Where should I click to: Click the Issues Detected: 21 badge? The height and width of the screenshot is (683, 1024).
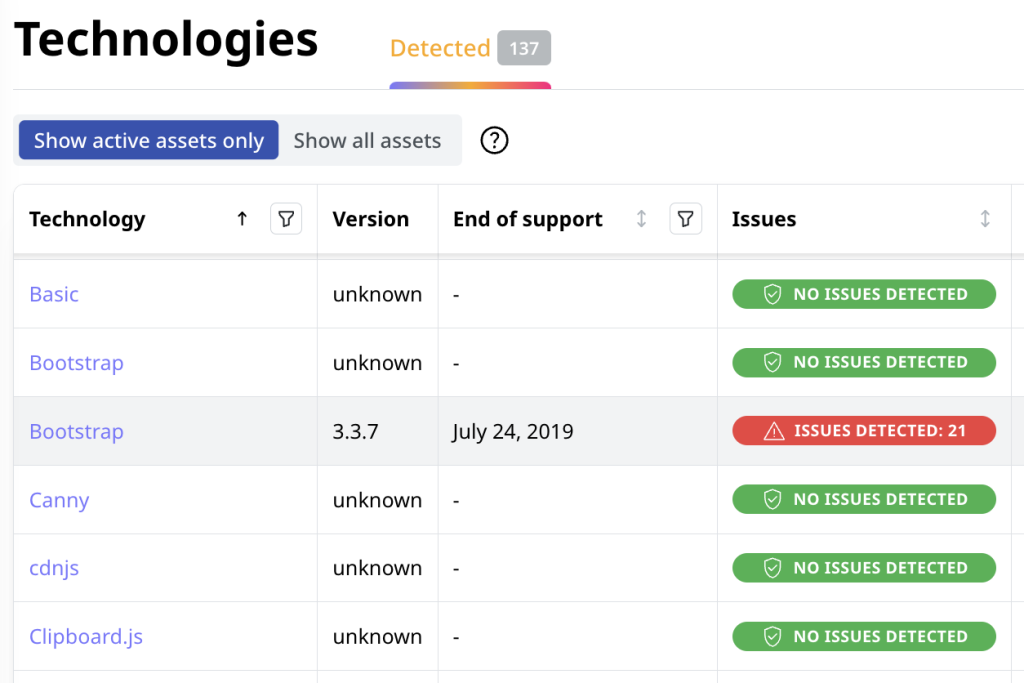click(864, 431)
